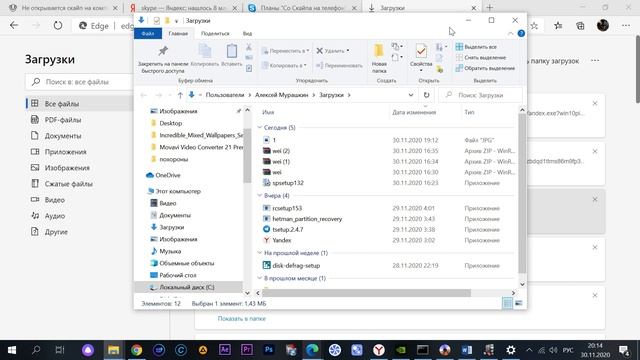Collapse the В прошлом месяце (1) group

tap(260, 278)
